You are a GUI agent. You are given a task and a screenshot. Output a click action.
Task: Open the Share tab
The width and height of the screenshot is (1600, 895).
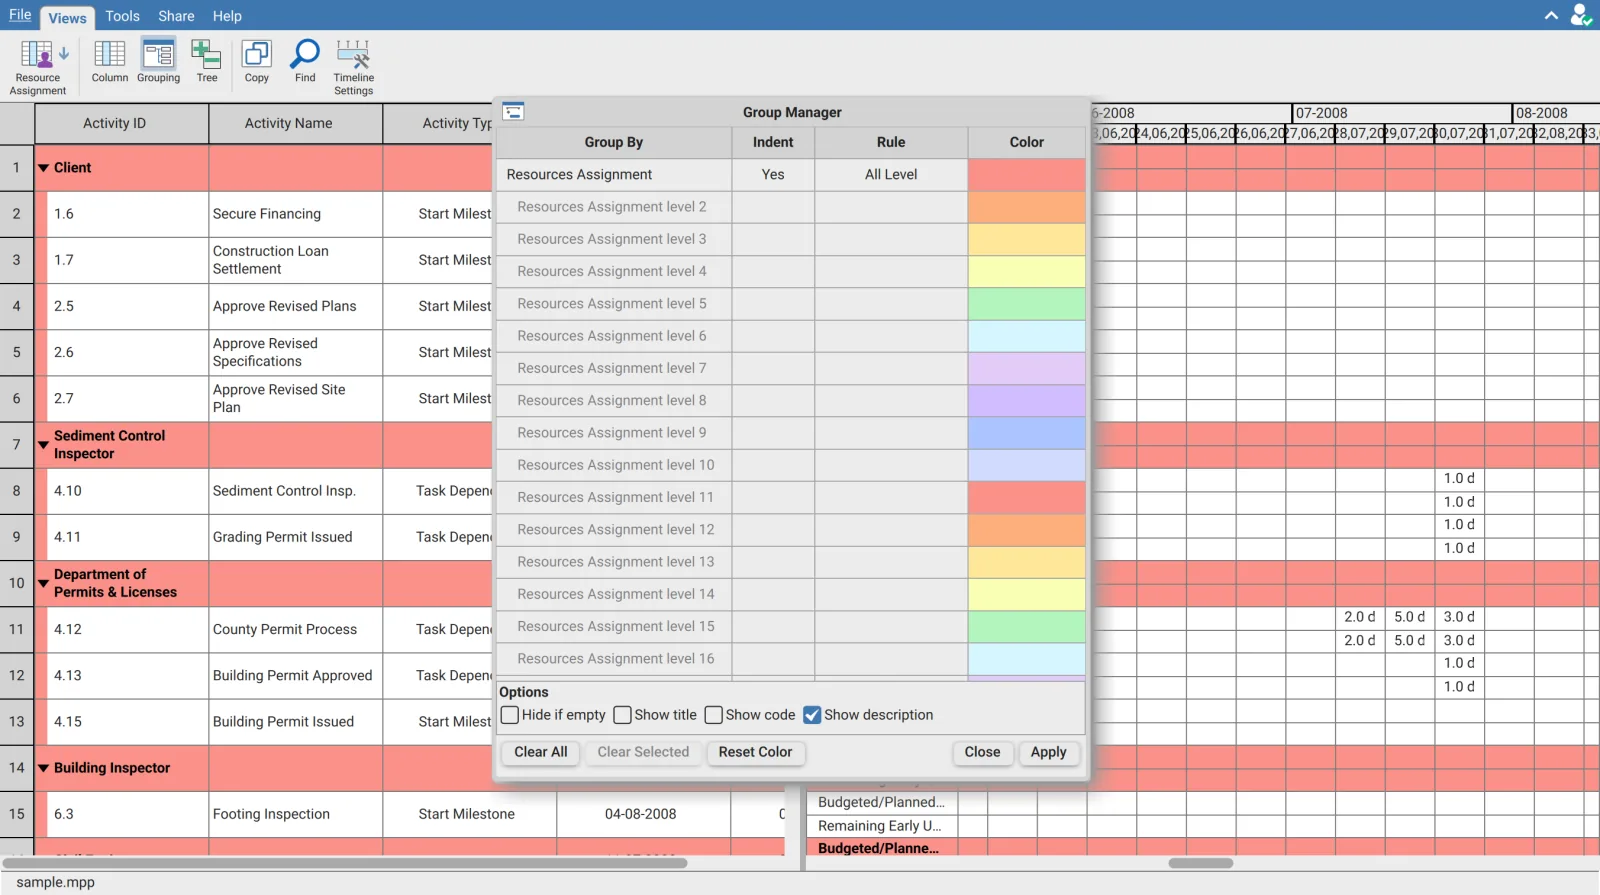click(x=176, y=16)
